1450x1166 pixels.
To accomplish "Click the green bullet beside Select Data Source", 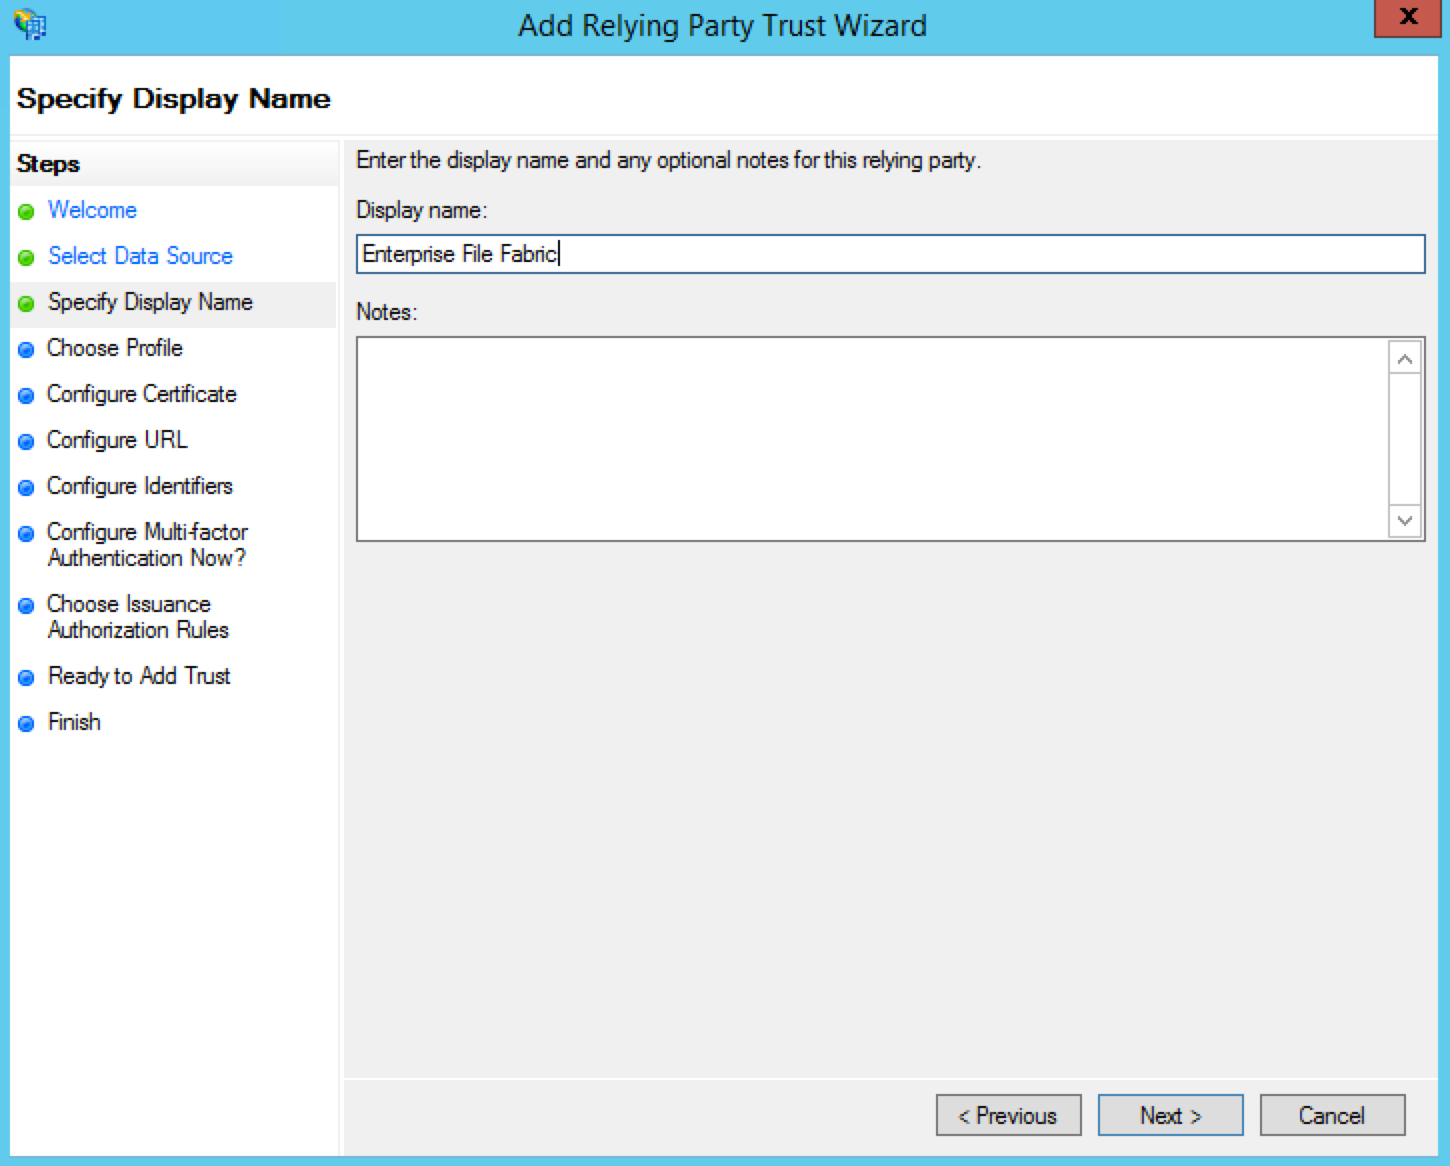I will click(x=27, y=258).
